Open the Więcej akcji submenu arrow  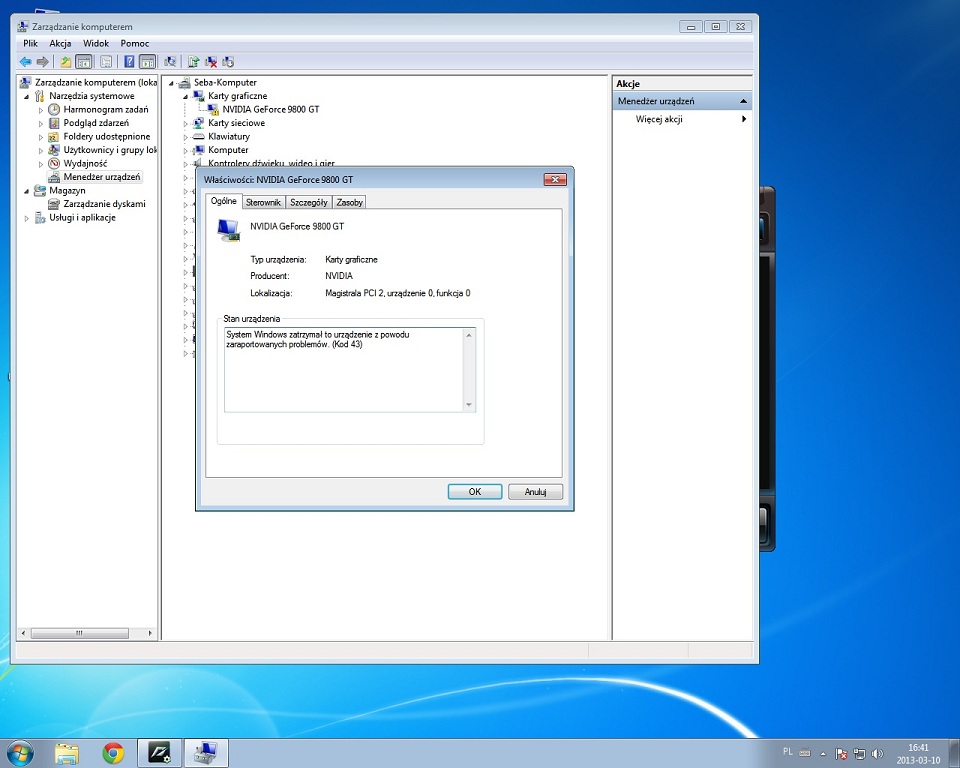pyautogui.click(x=743, y=119)
